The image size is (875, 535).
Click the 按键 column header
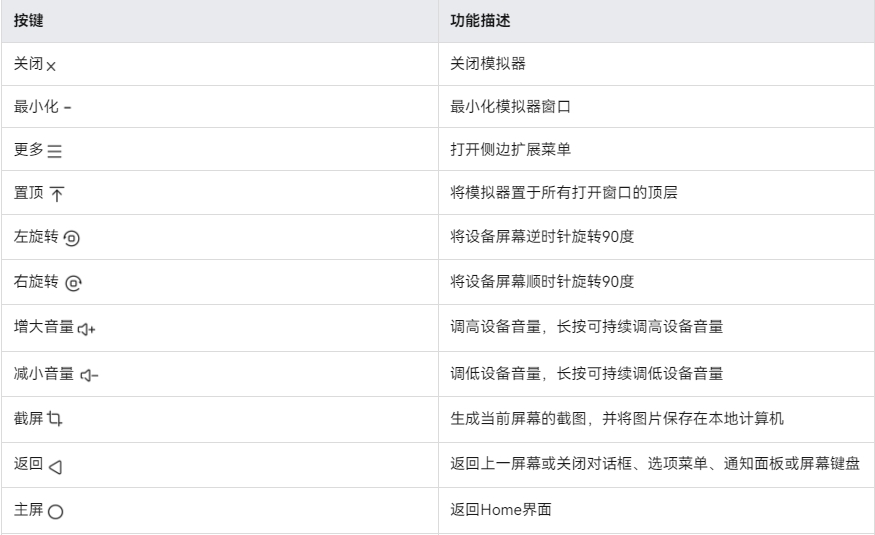point(28,21)
